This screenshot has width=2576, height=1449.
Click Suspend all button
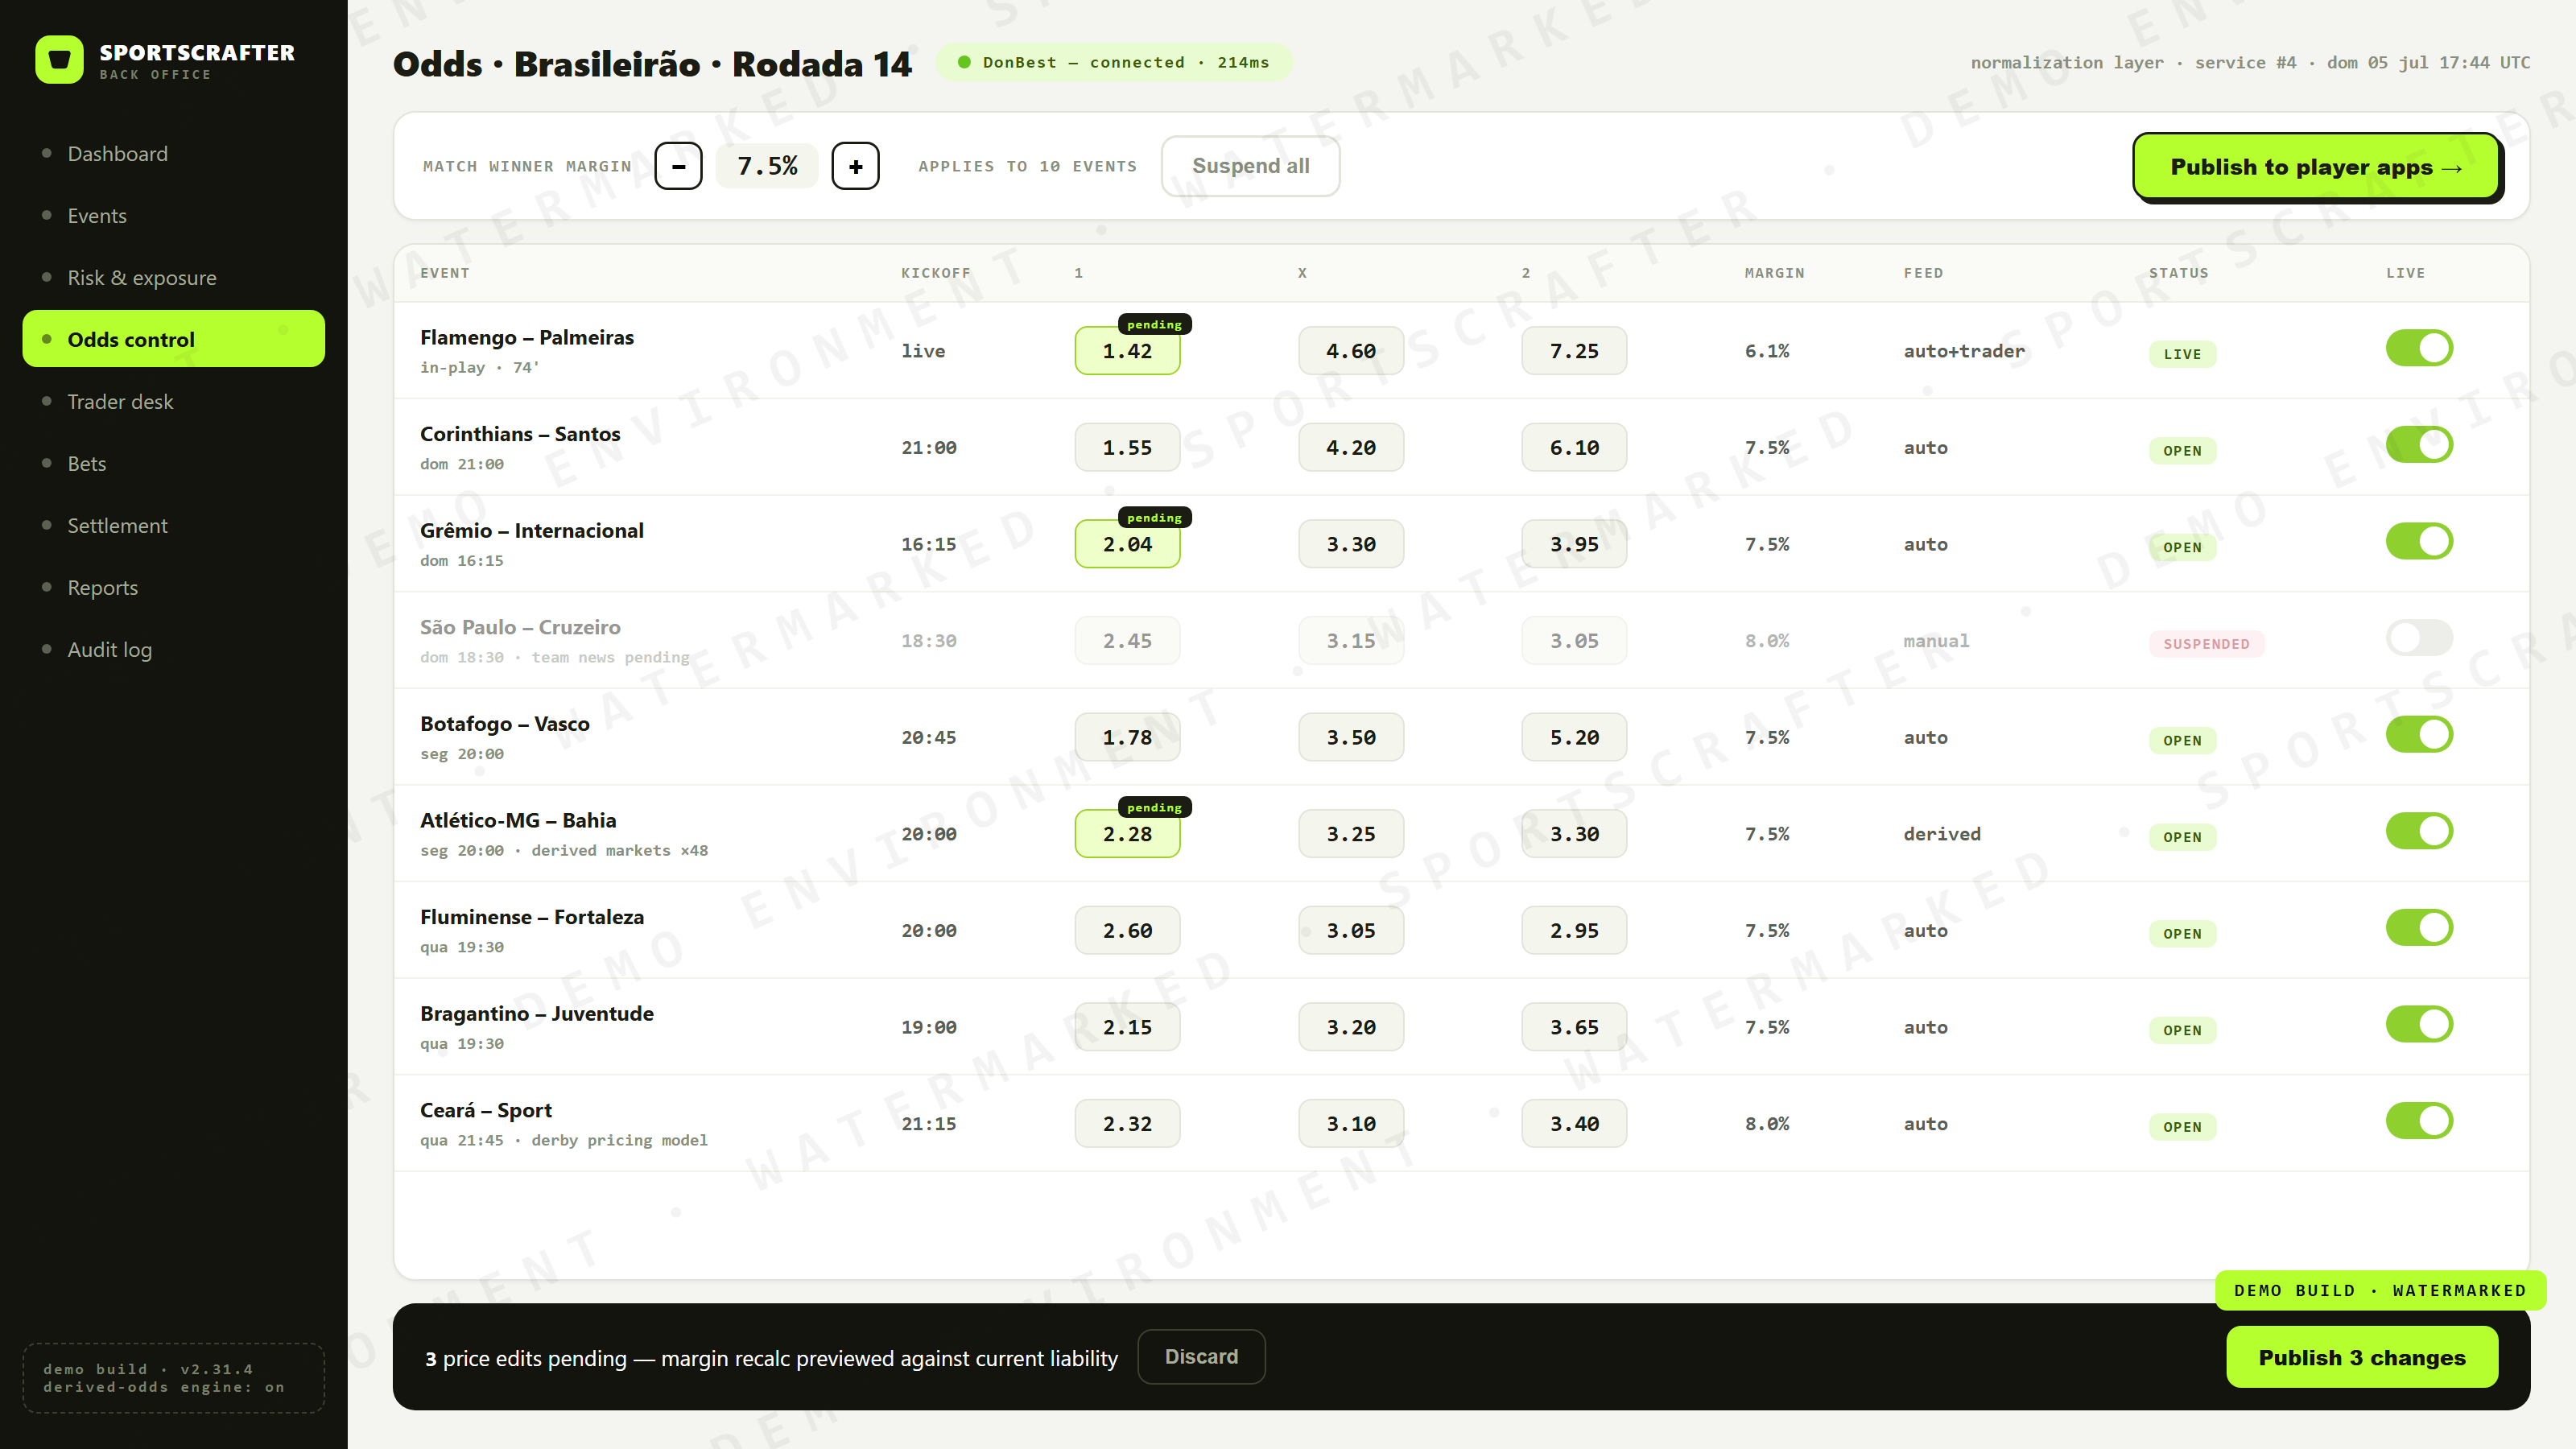click(1250, 166)
